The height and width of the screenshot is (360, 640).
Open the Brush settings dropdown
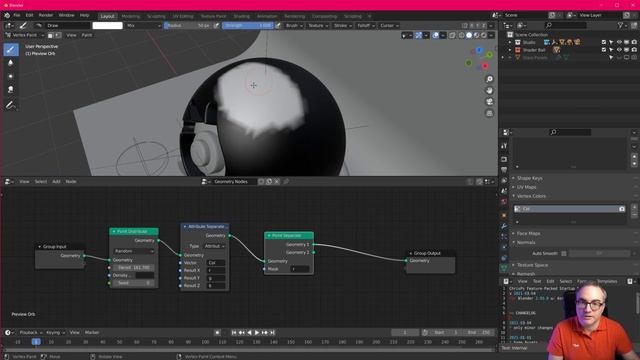[x=294, y=25]
